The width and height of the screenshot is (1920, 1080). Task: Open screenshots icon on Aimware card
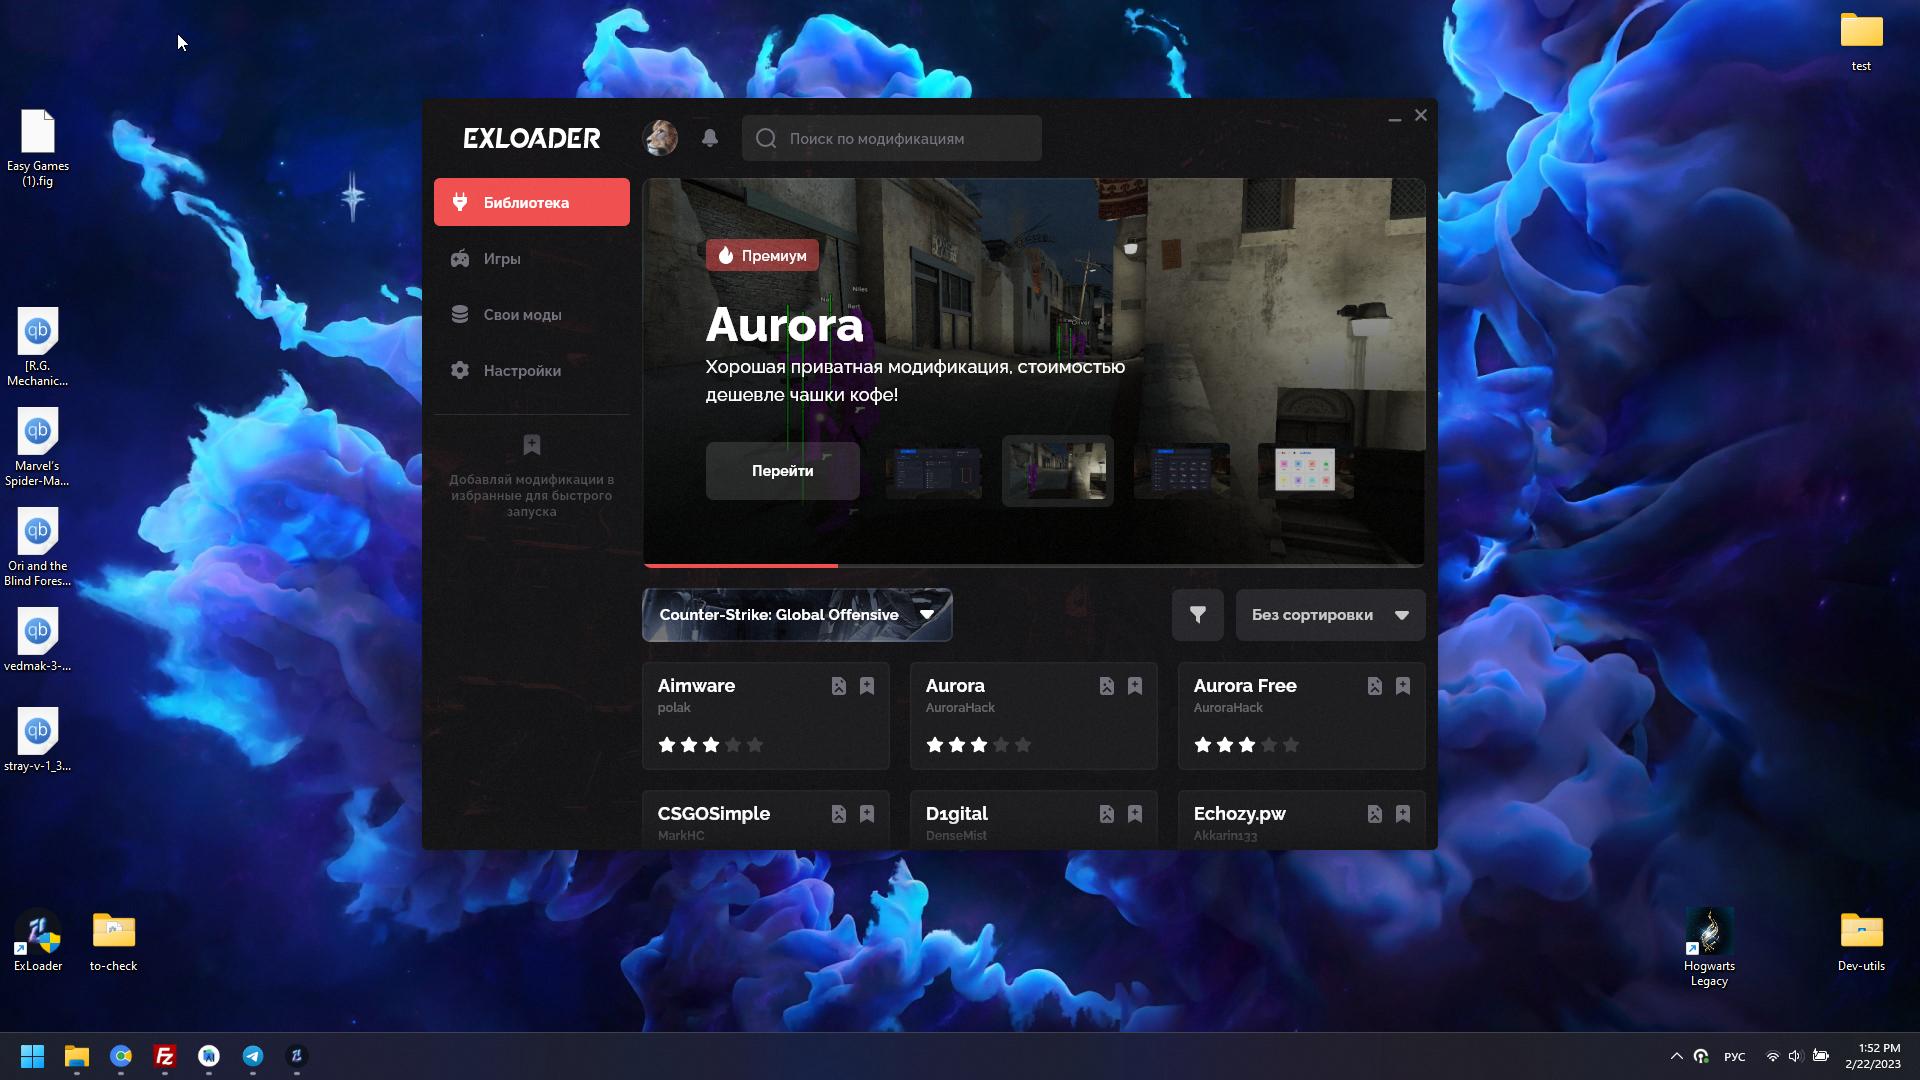tap(838, 686)
